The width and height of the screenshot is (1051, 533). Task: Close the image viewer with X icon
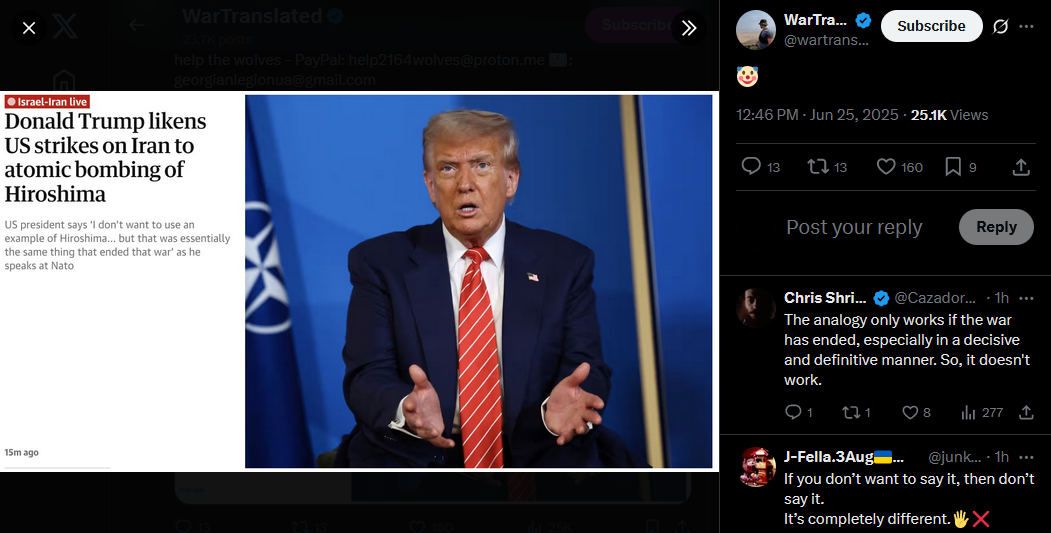[29, 28]
